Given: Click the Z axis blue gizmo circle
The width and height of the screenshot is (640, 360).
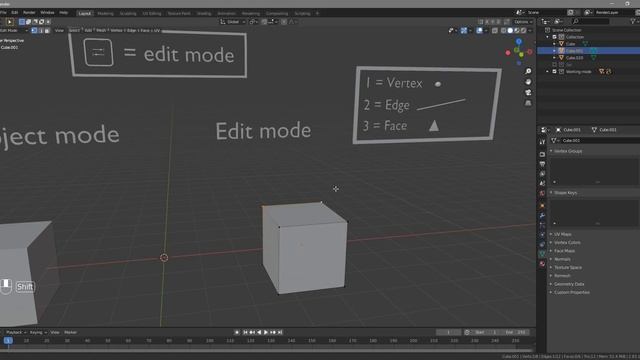Looking at the screenshot, I should tap(519, 42).
